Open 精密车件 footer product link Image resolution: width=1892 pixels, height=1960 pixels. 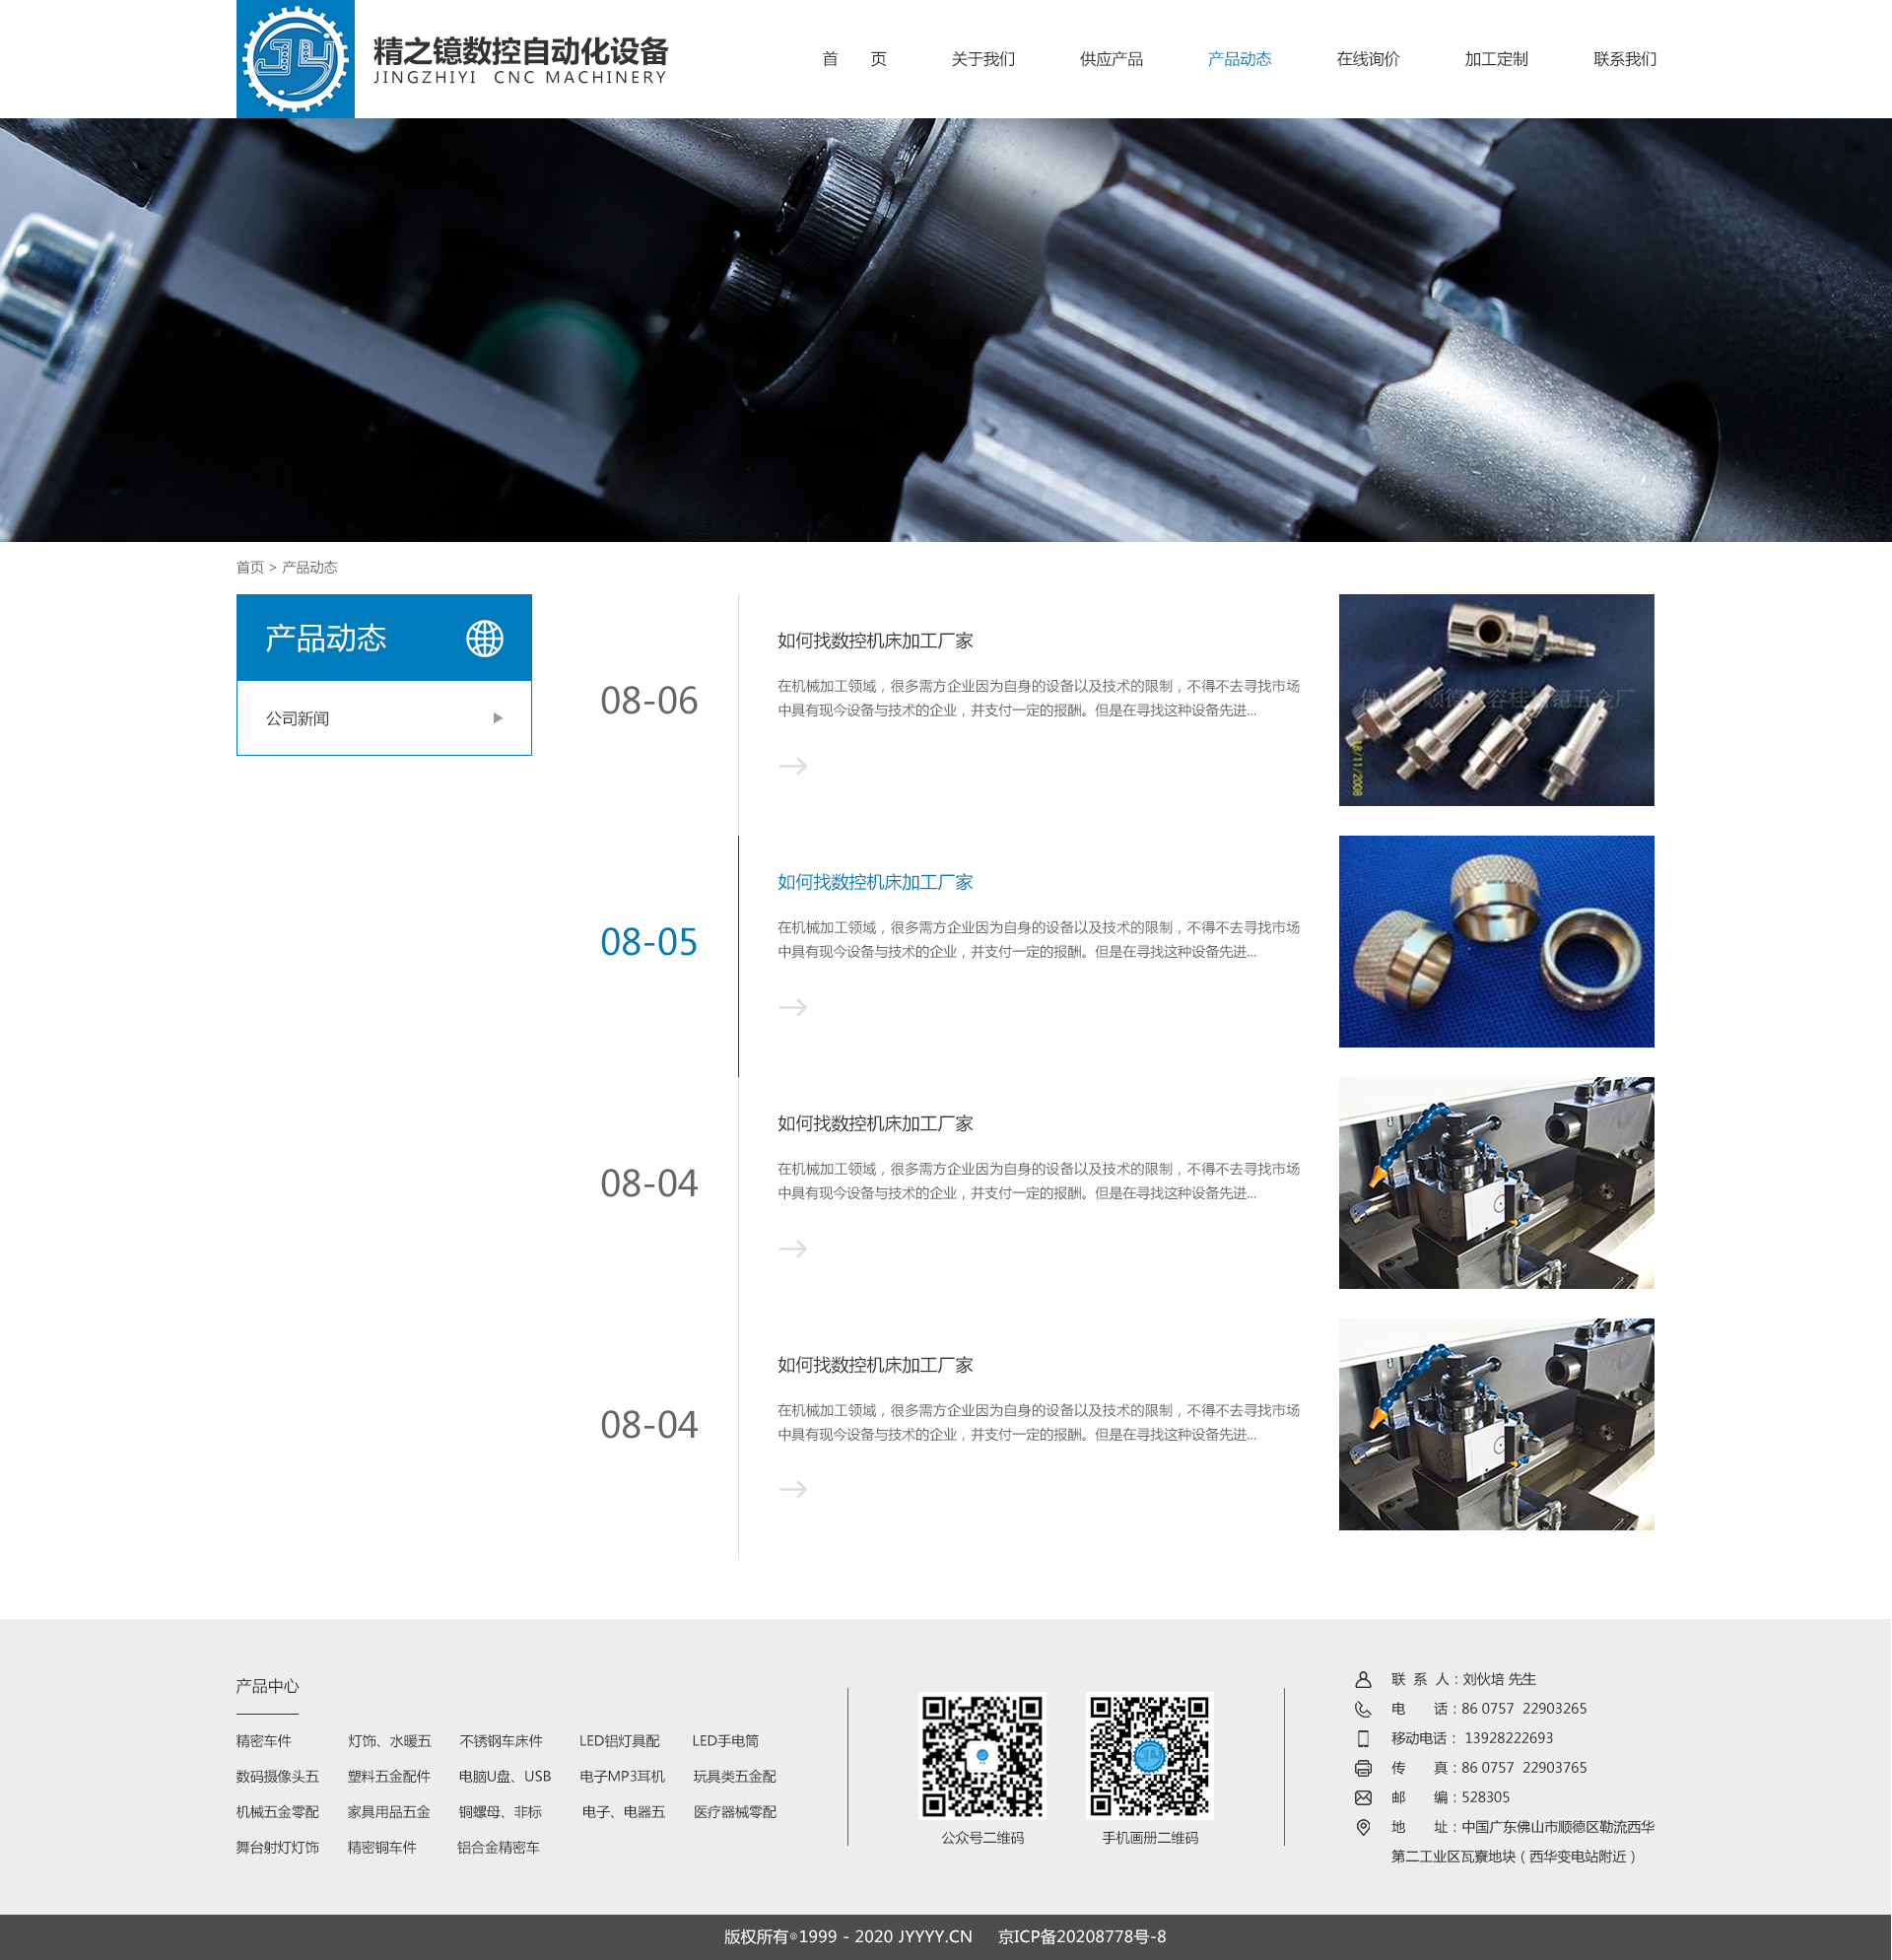point(263,1741)
